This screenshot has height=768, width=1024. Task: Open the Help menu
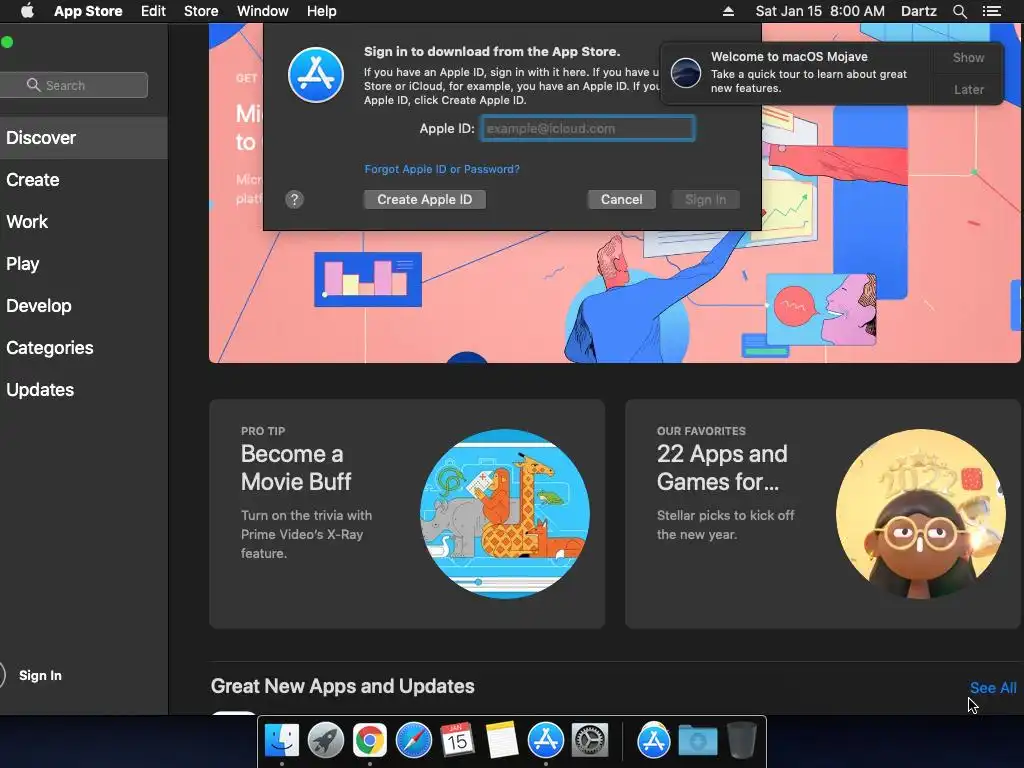point(322,11)
